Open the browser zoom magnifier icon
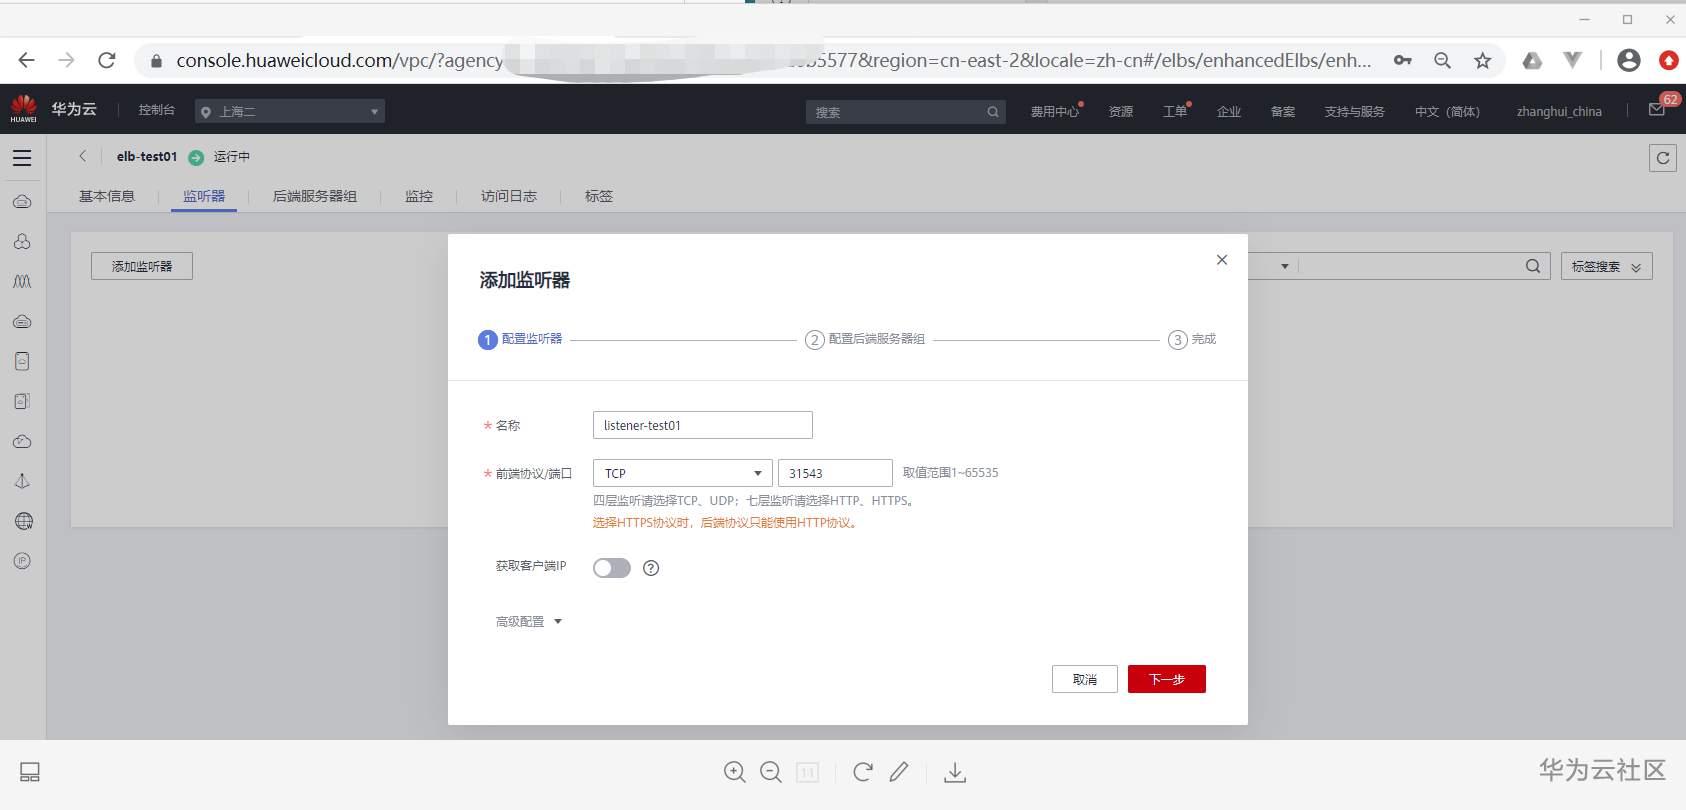This screenshot has height=810, width=1686. pos(1442,61)
